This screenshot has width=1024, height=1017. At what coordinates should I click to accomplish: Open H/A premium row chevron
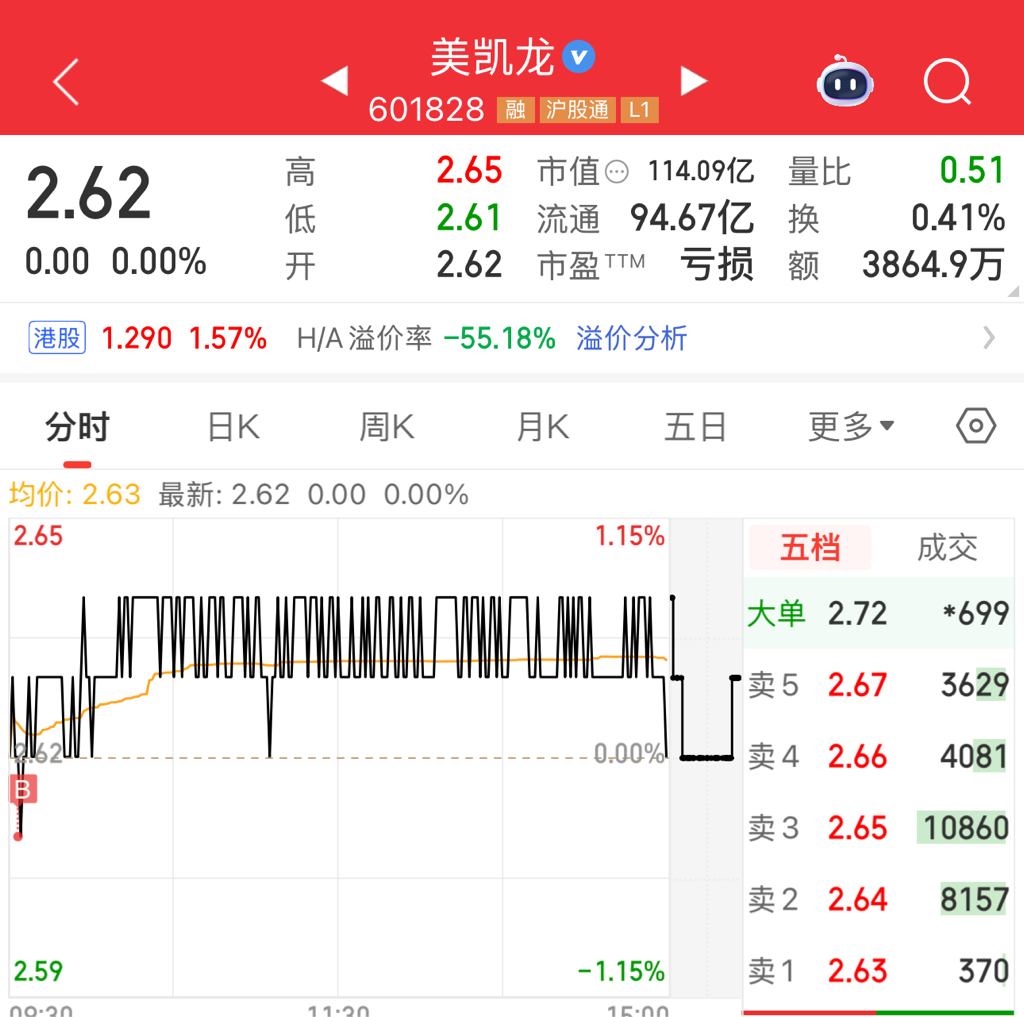click(x=989, y=338)
